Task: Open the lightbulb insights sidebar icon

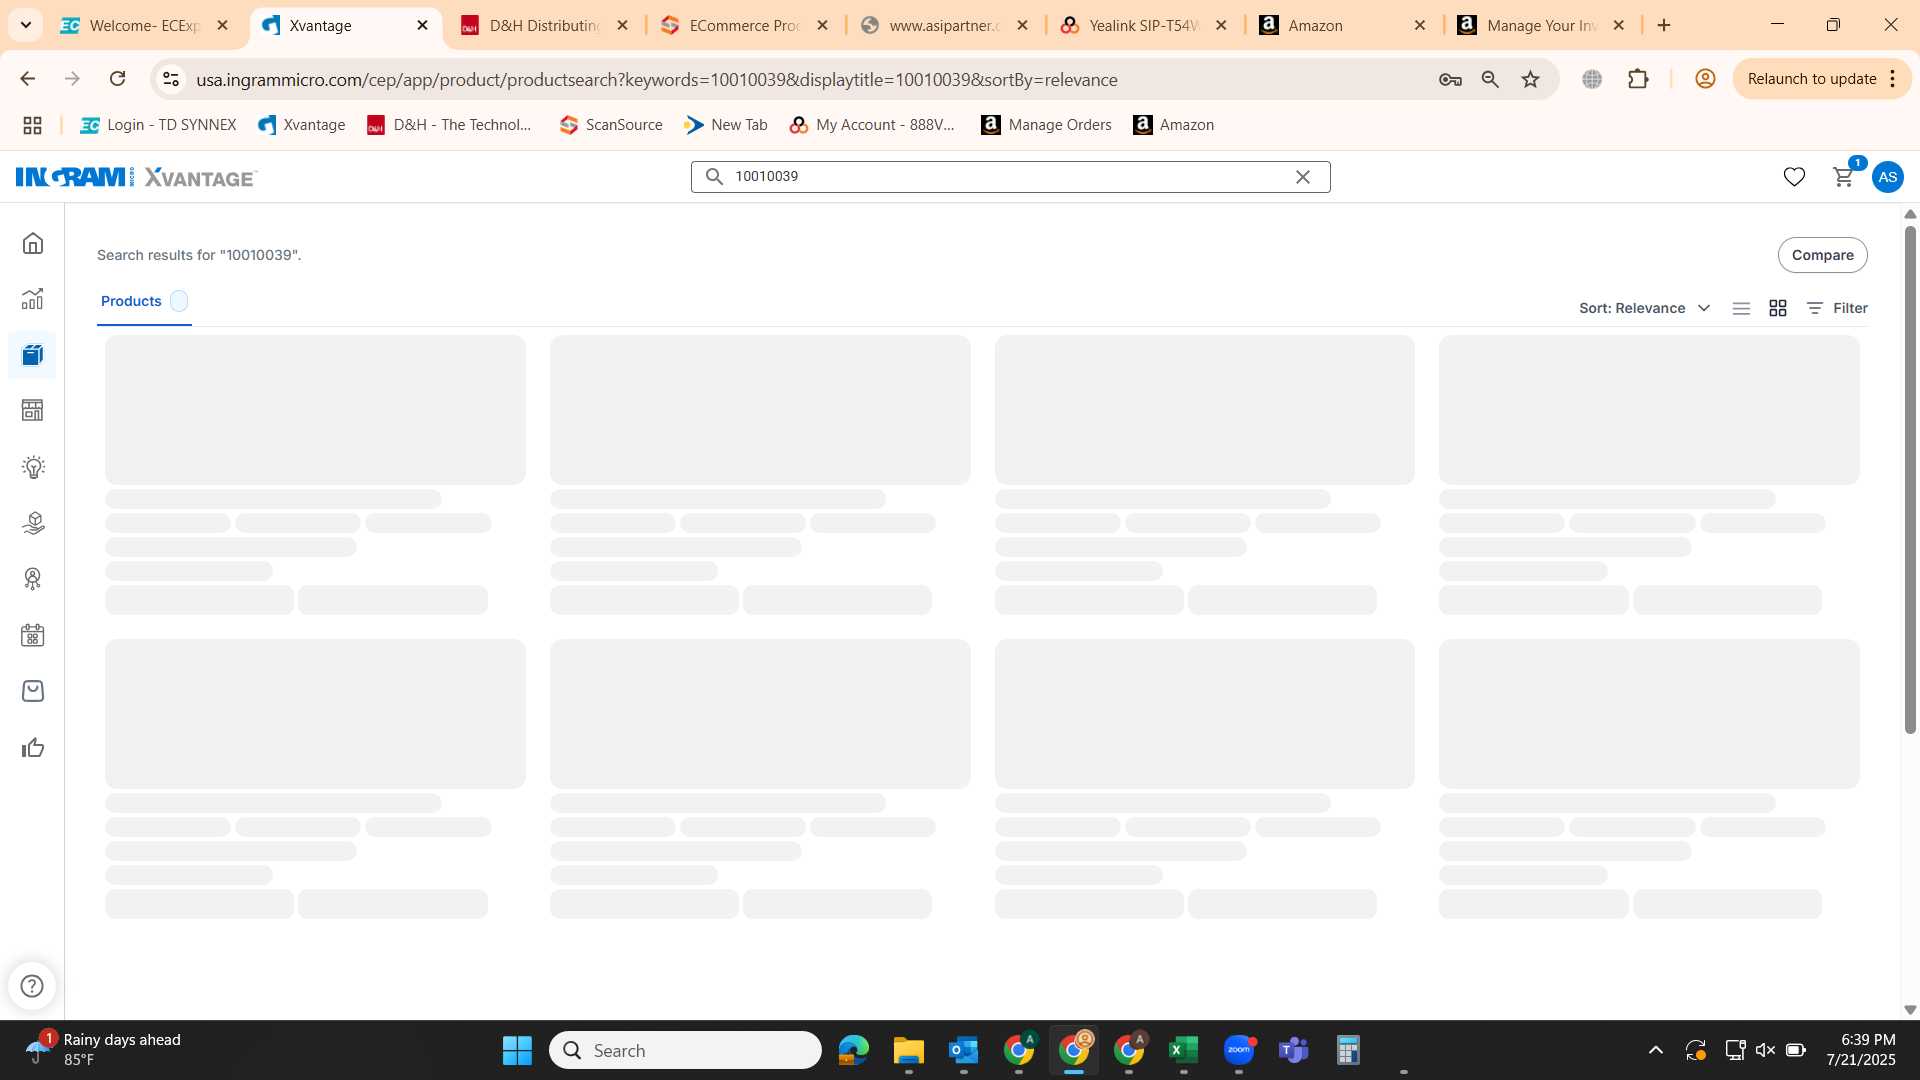Action: pos(33,467)
